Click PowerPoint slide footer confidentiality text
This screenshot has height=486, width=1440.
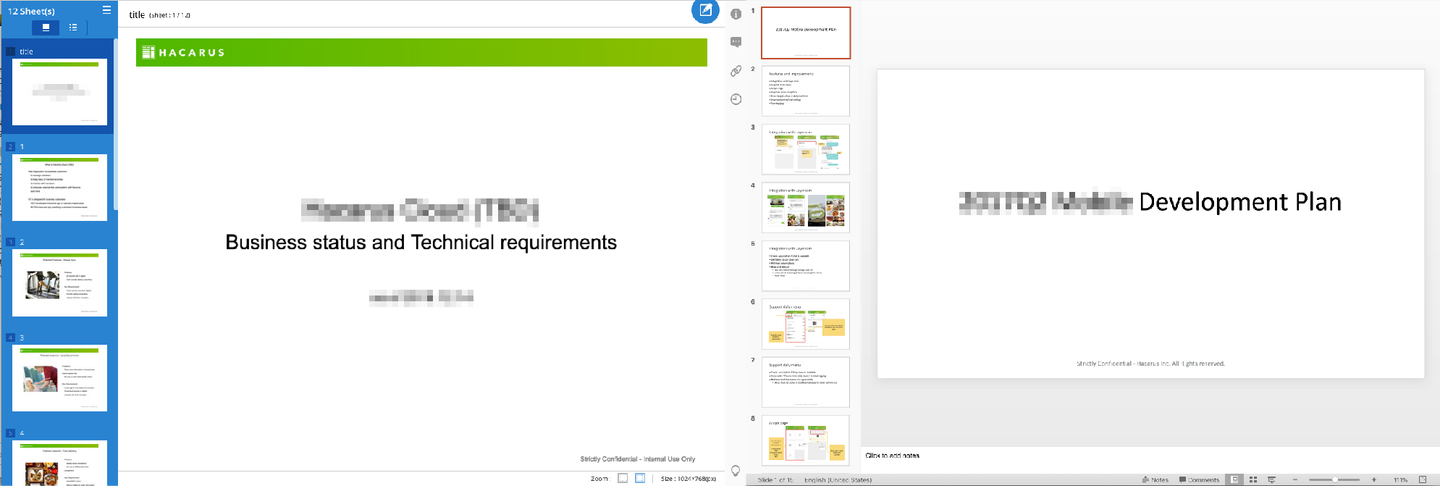[1150, 363]
